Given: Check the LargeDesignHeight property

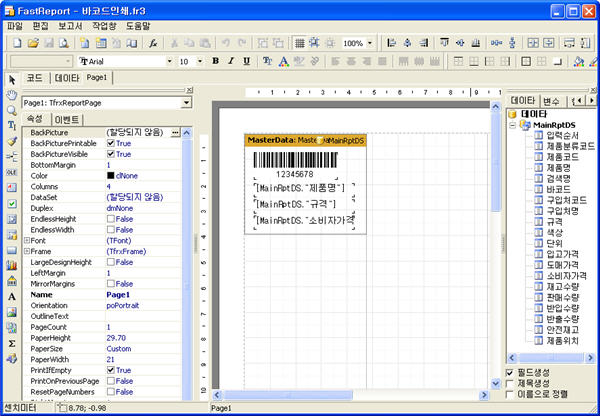Looking at the screenshot, I should [111, 262].
